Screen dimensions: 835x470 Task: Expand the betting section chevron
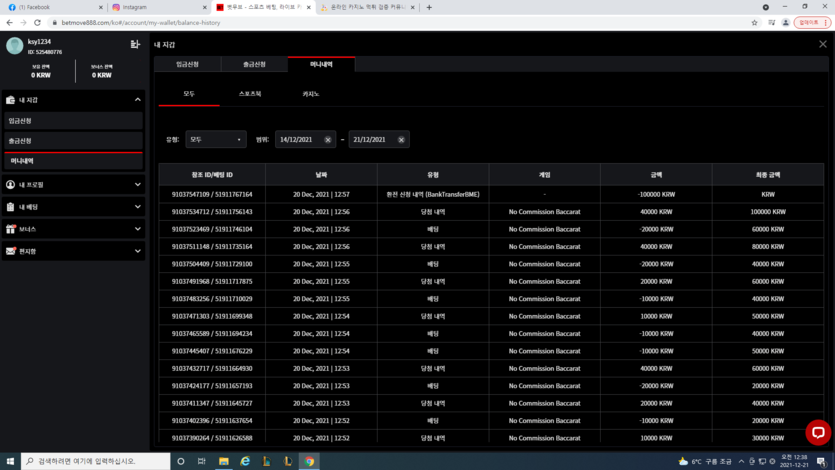click(x=137, y=207)
